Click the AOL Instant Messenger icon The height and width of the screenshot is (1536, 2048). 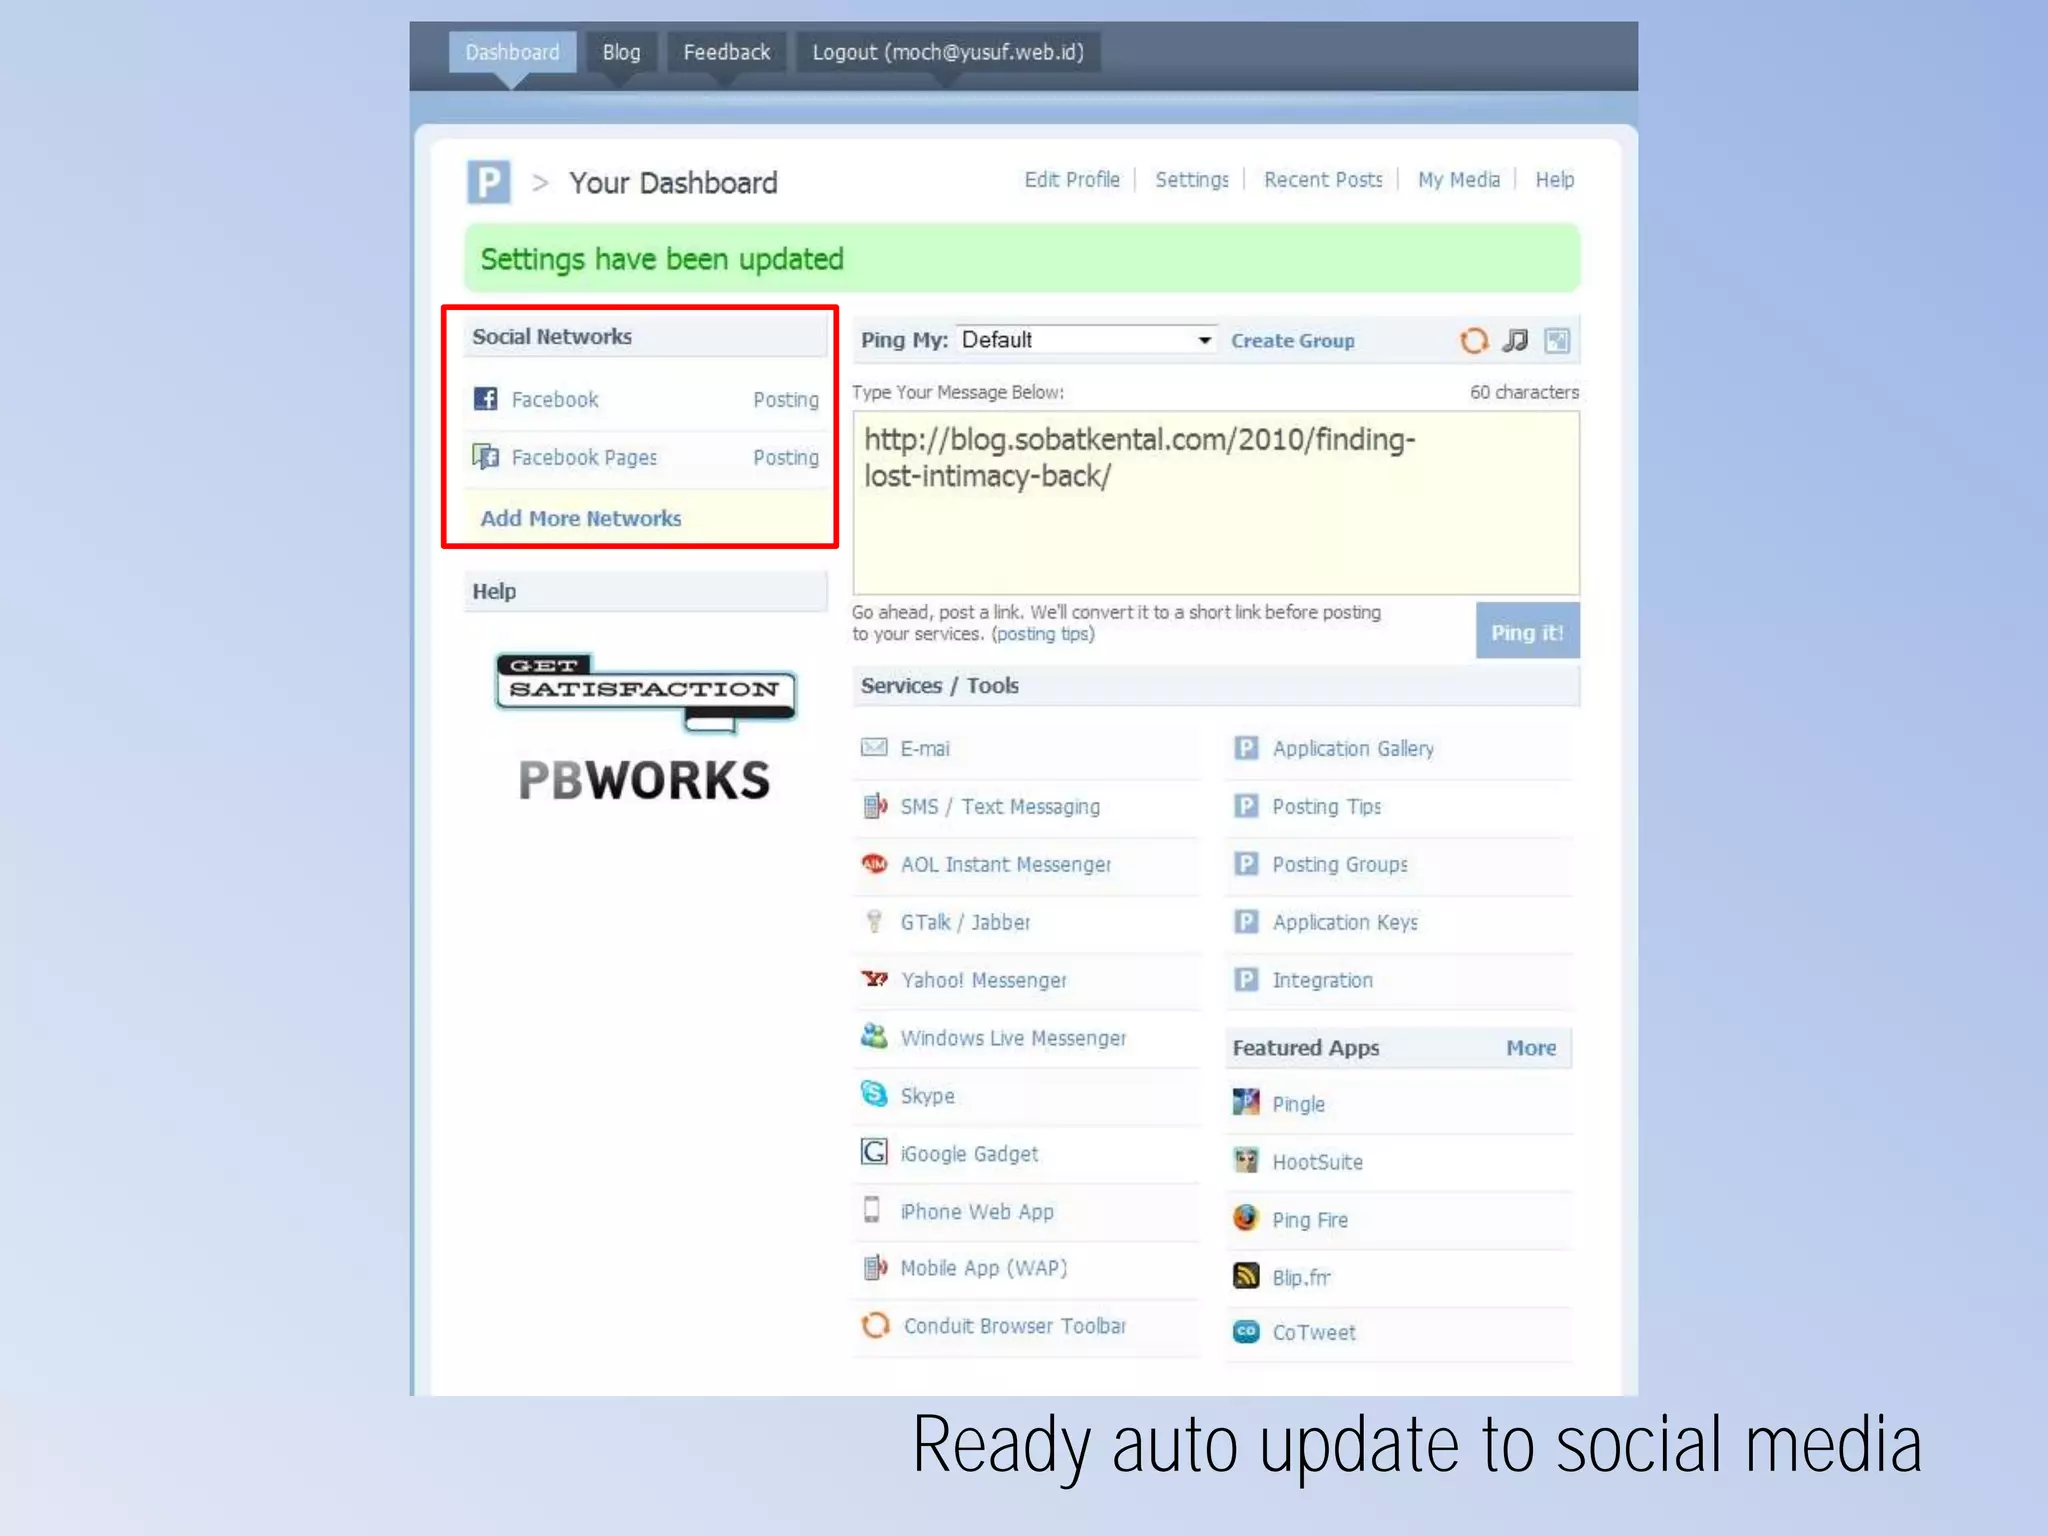point(875,864)
